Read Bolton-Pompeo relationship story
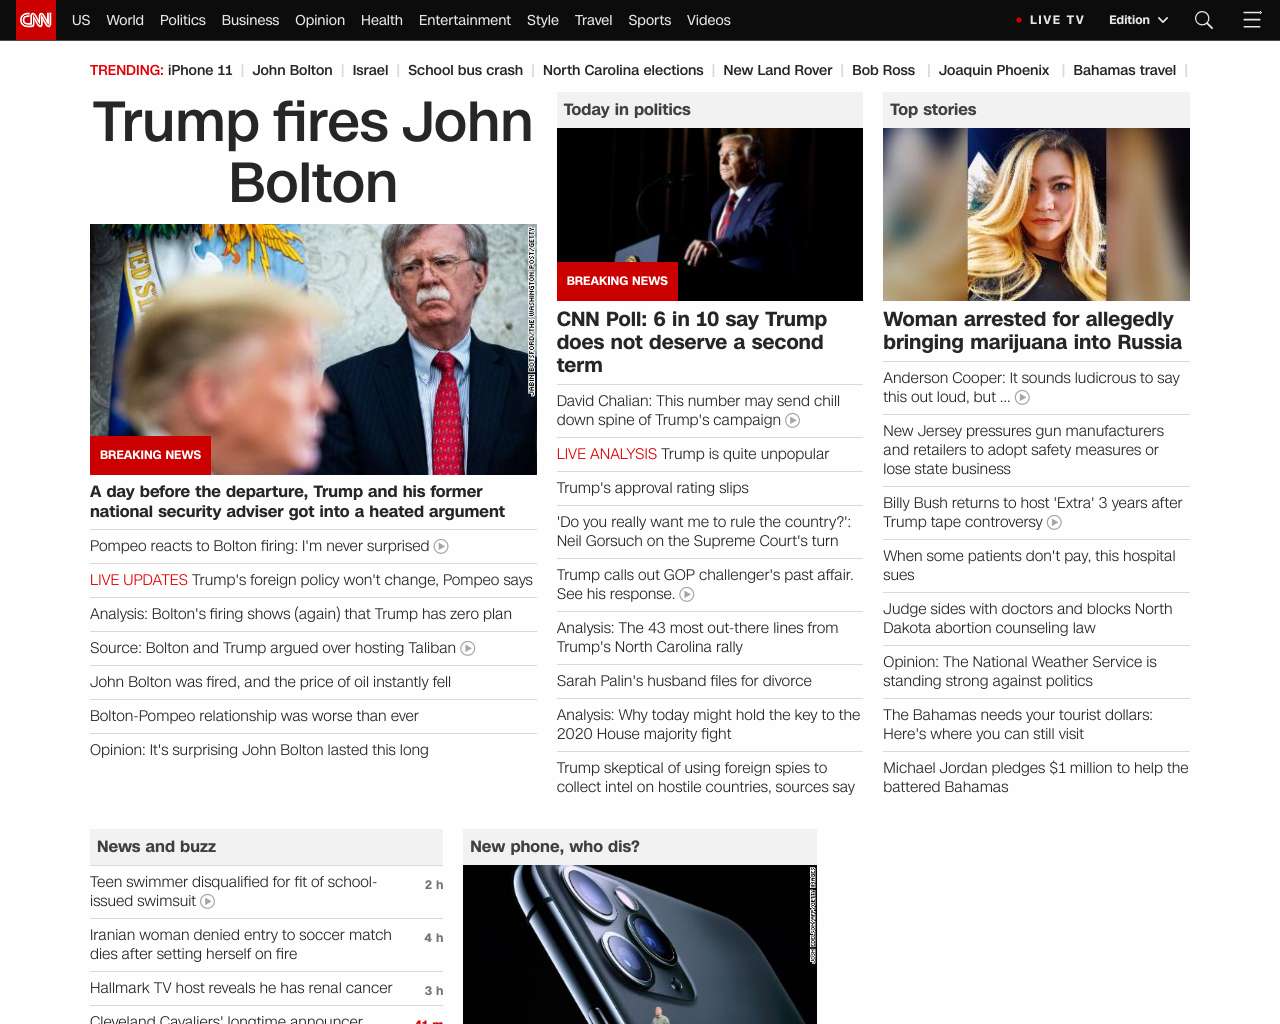Viewport: 1280px width, 1024px height. pos(254,716)
